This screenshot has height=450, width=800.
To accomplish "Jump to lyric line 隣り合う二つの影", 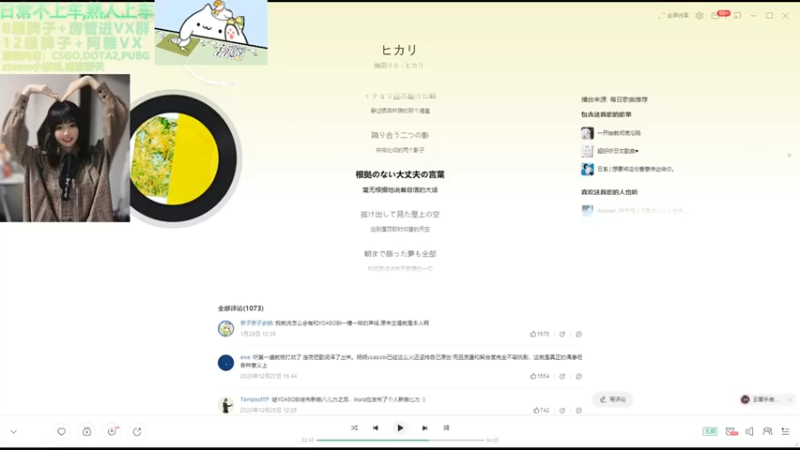I will [x=400, y=135].
